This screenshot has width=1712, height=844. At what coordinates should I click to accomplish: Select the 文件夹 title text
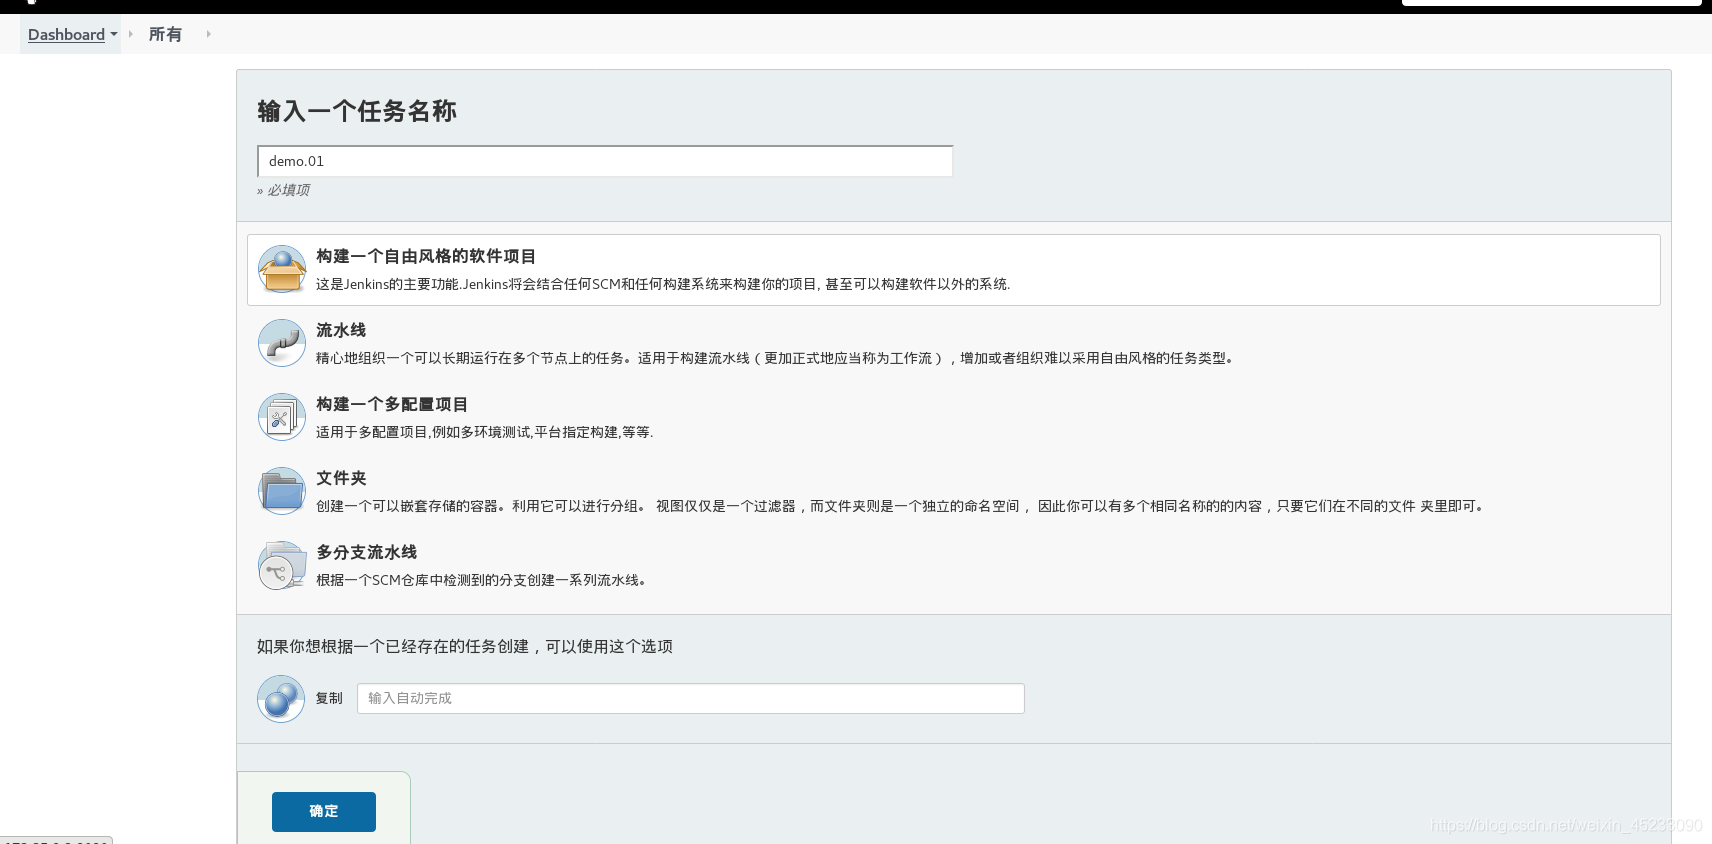[x=341, y=478]
